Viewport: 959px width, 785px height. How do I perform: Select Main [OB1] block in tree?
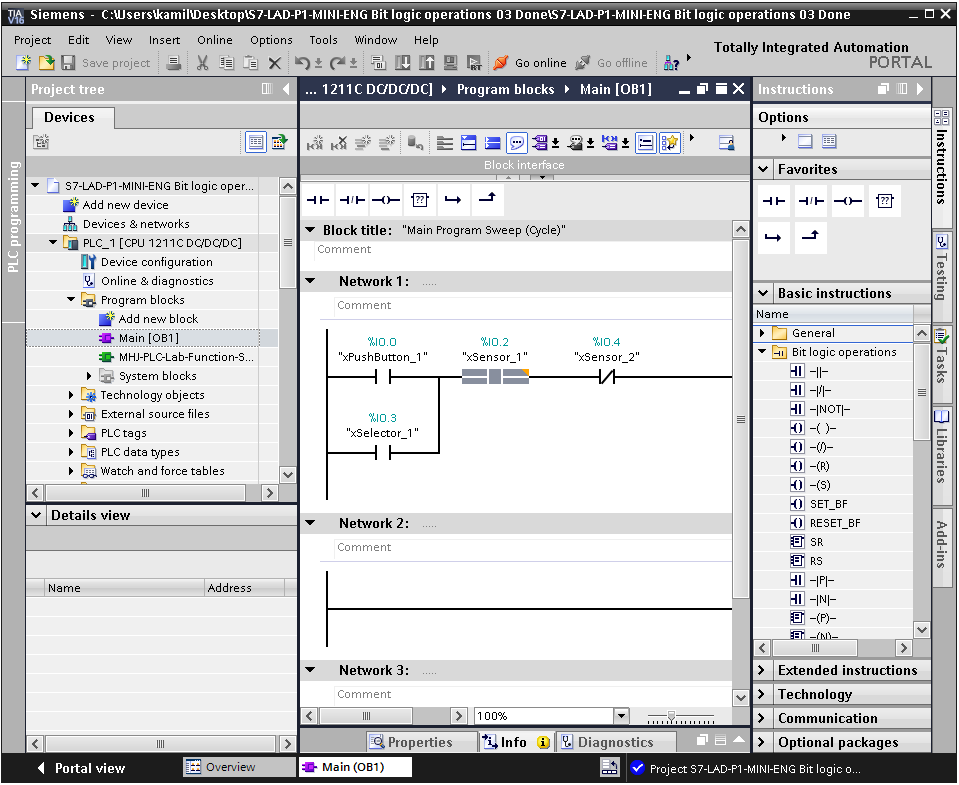(x=149, y=338)
